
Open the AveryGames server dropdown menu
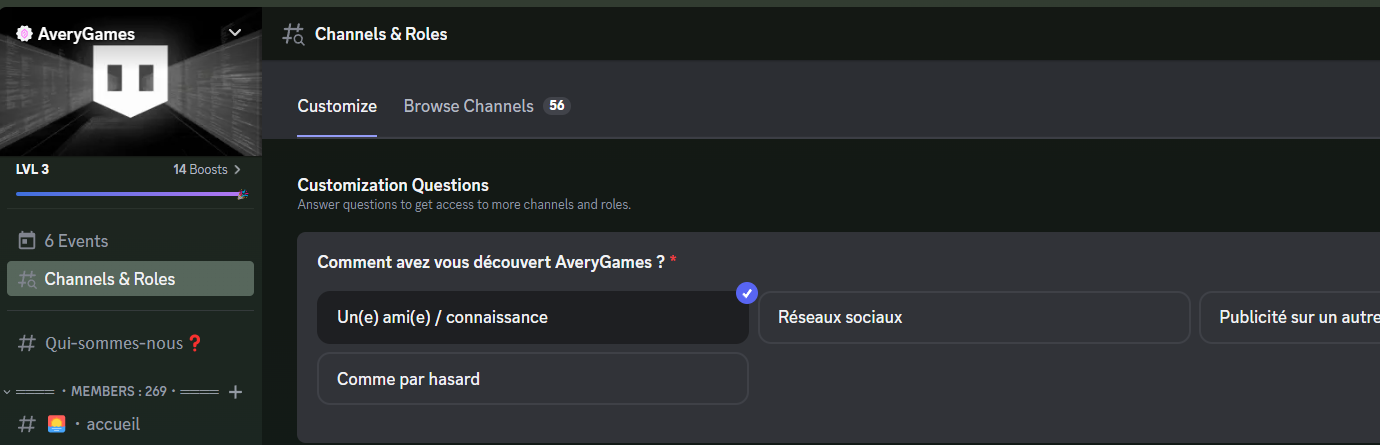click(x=235, y=33)
